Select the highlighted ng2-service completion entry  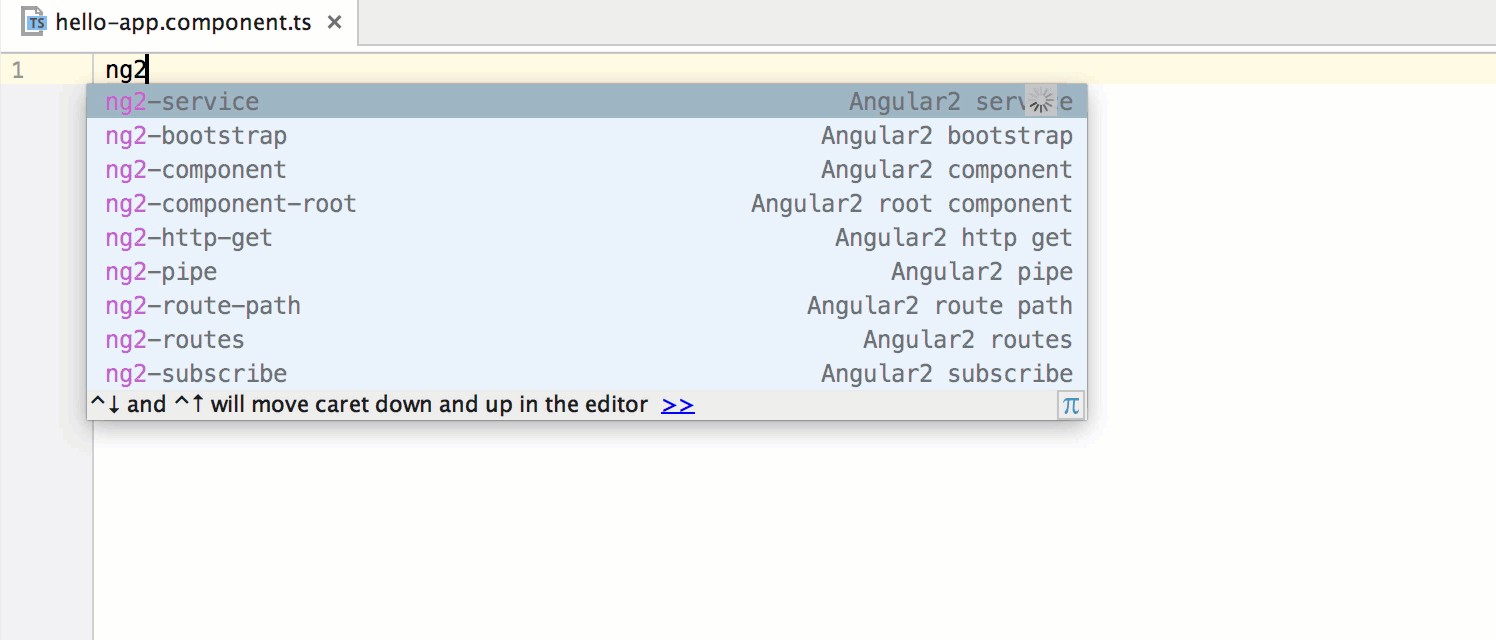(400, 100)
